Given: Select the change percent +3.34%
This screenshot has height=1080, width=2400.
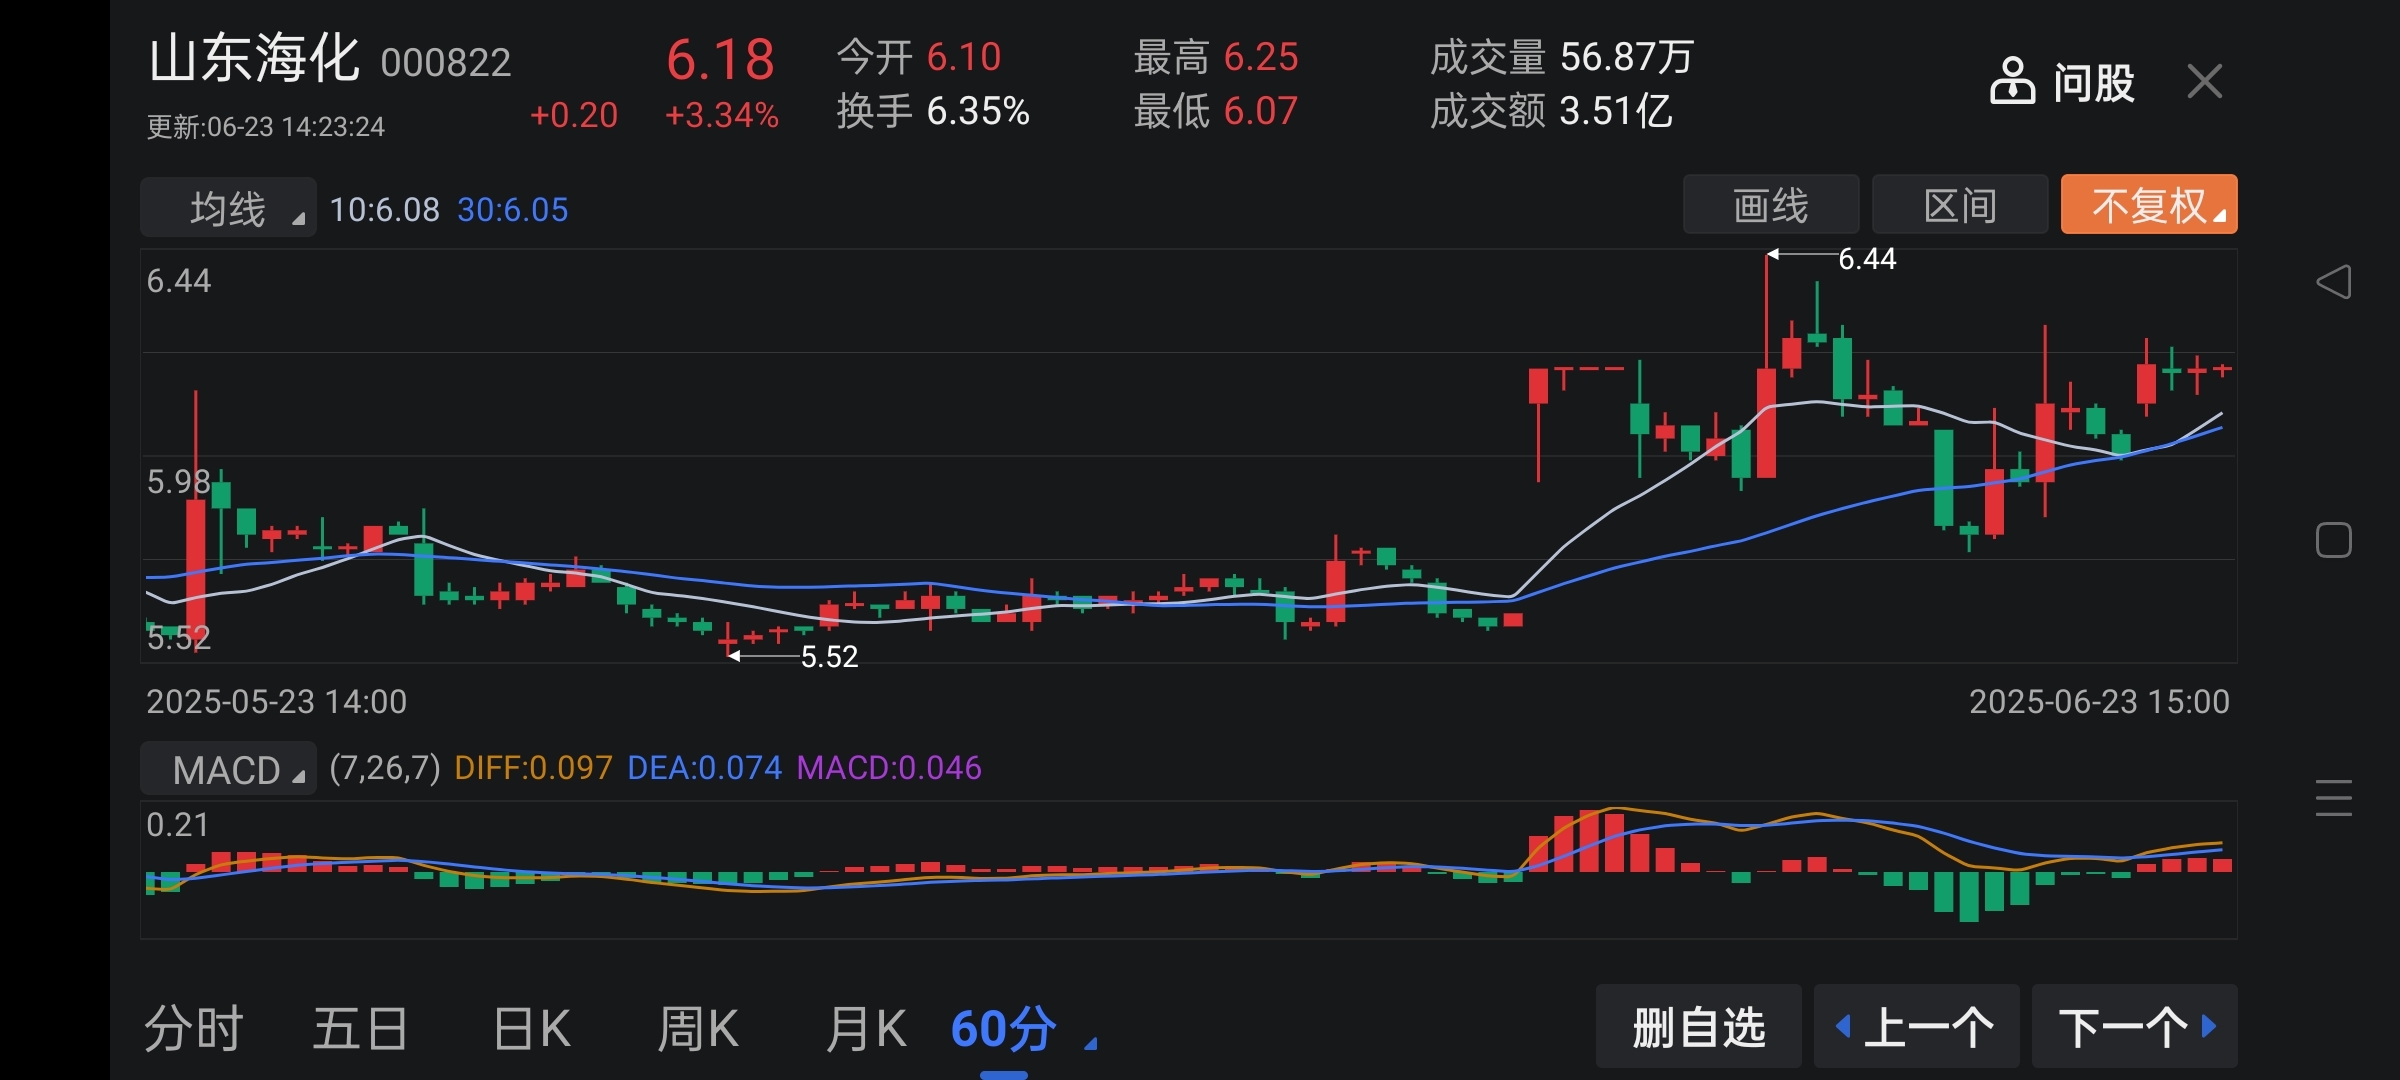Looking at the screenshot, I should point(722,115).
